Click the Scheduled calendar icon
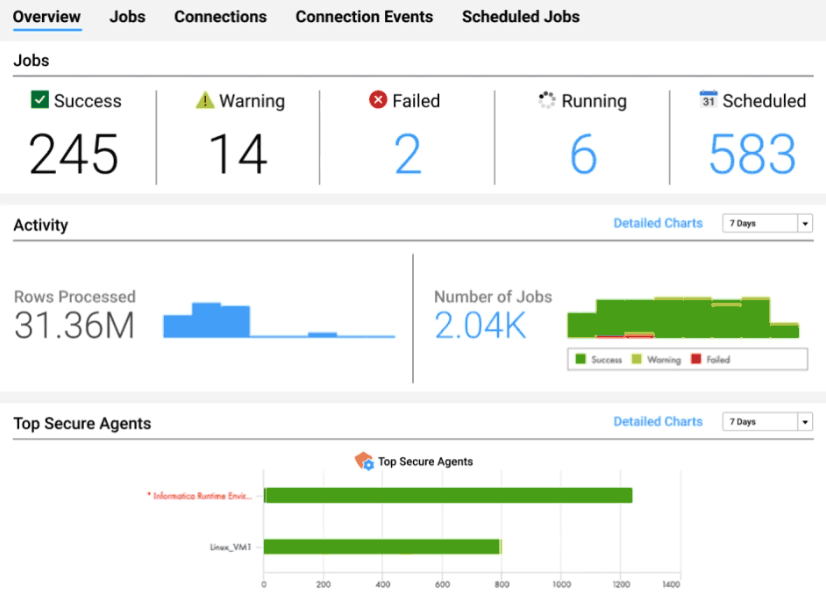 coord(708,99)
